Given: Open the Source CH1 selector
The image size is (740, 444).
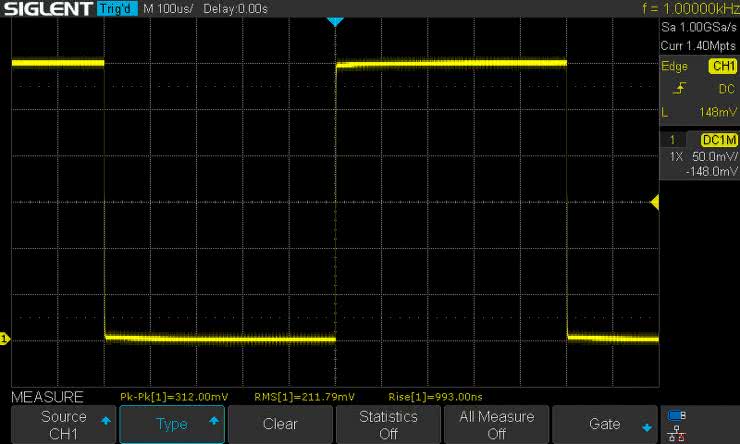Looking at the screenshot, I should tap(63, 424).
